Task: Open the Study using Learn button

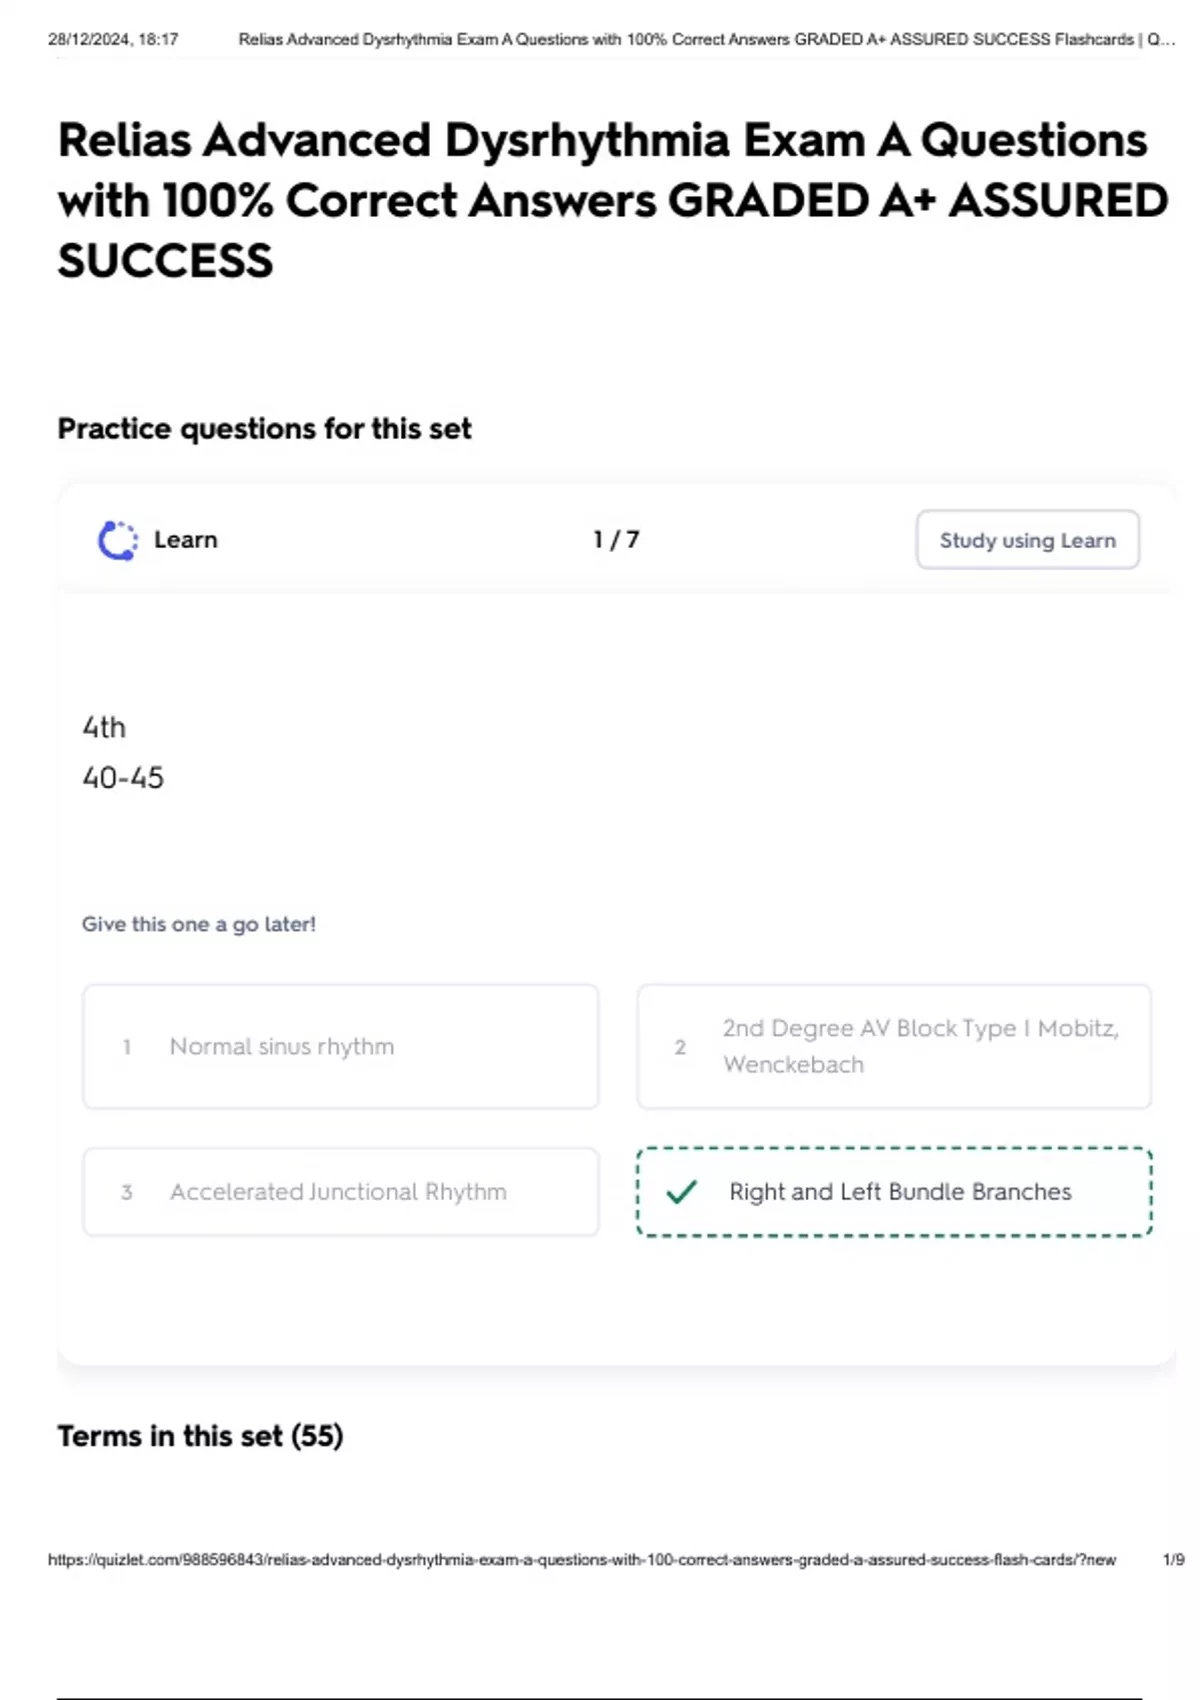Action: coord(1027,539)
